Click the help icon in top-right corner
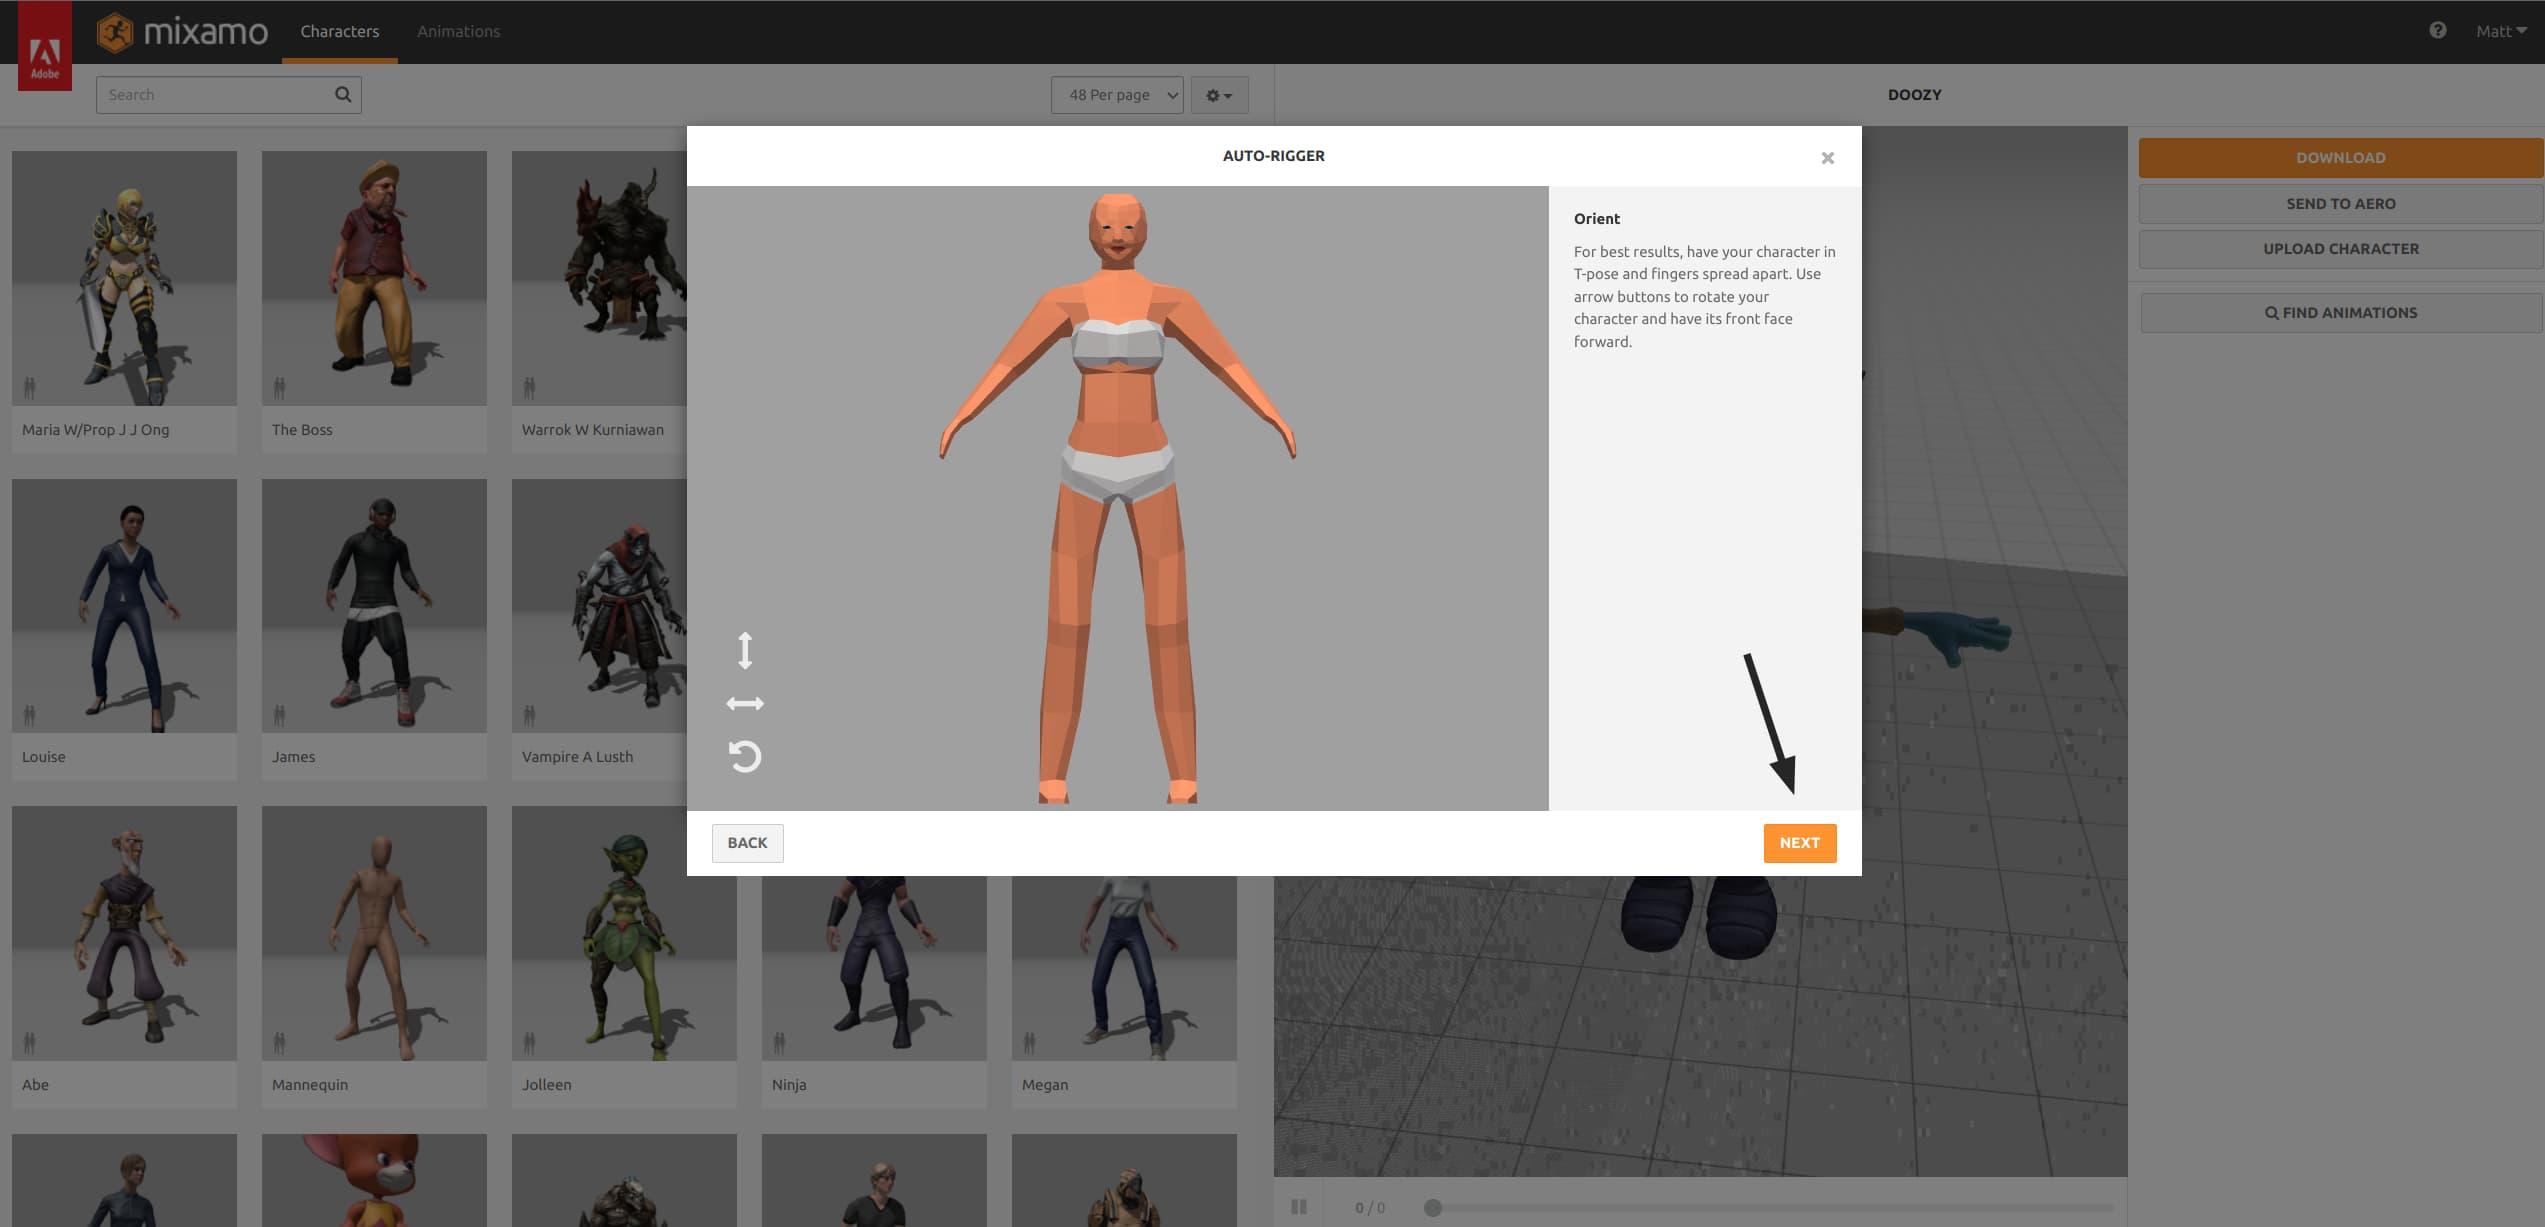The height and width of the screenshot is (1227, 2545). 2438,29
